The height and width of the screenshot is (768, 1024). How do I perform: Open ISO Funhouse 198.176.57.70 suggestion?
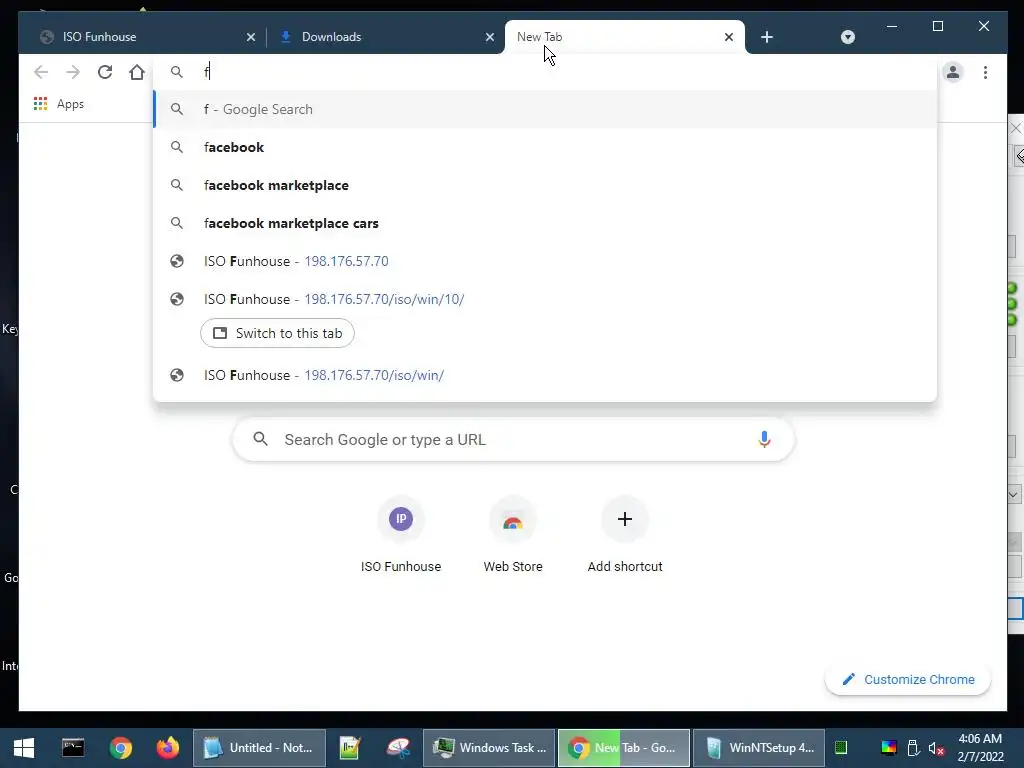545,261
